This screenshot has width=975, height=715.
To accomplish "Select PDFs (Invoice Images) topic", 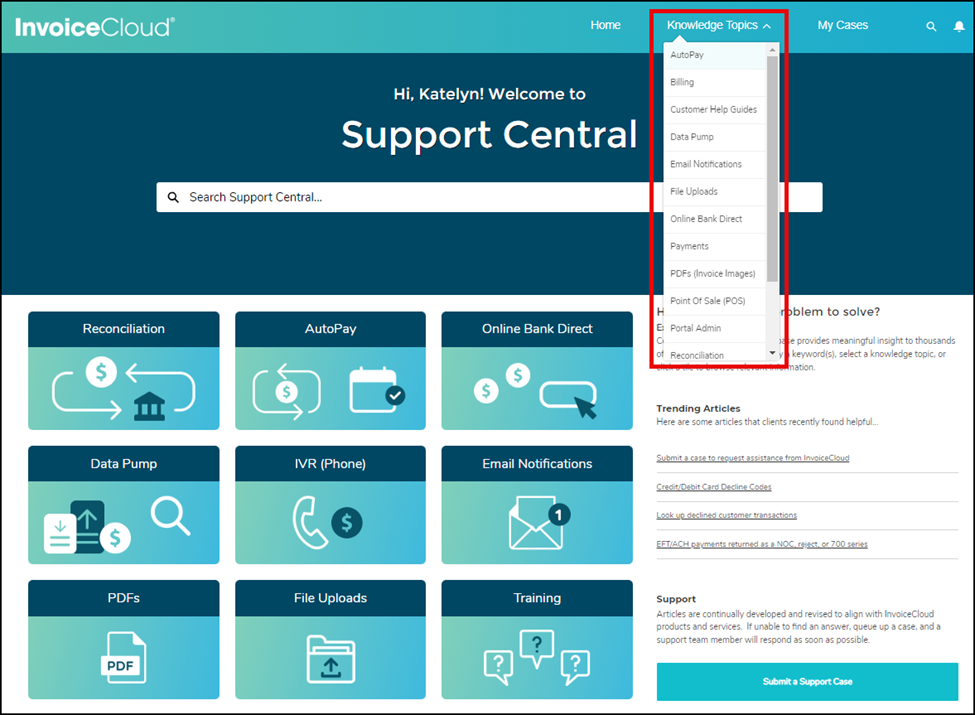I will pyautogui.click(x=715, y=274).
